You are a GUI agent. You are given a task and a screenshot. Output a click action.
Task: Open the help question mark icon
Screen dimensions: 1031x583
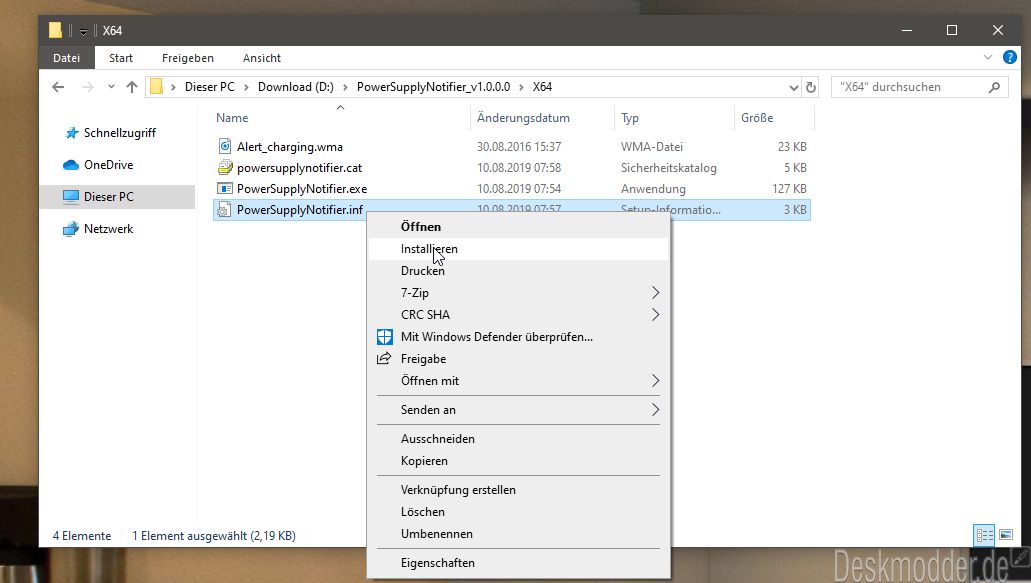(x=1010, y=57)
